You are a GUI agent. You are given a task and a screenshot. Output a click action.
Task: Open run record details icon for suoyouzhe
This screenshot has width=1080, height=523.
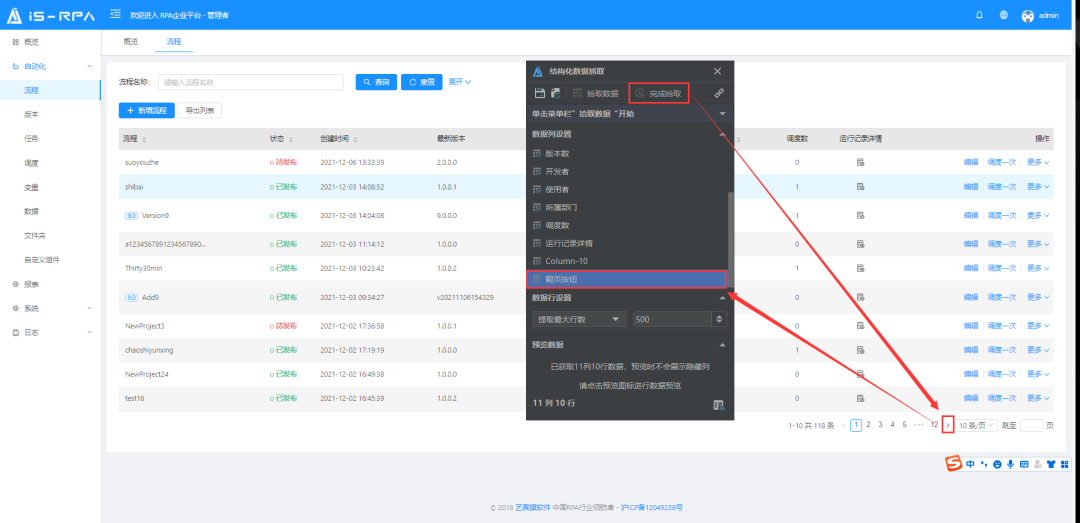[x=859, y=162]
